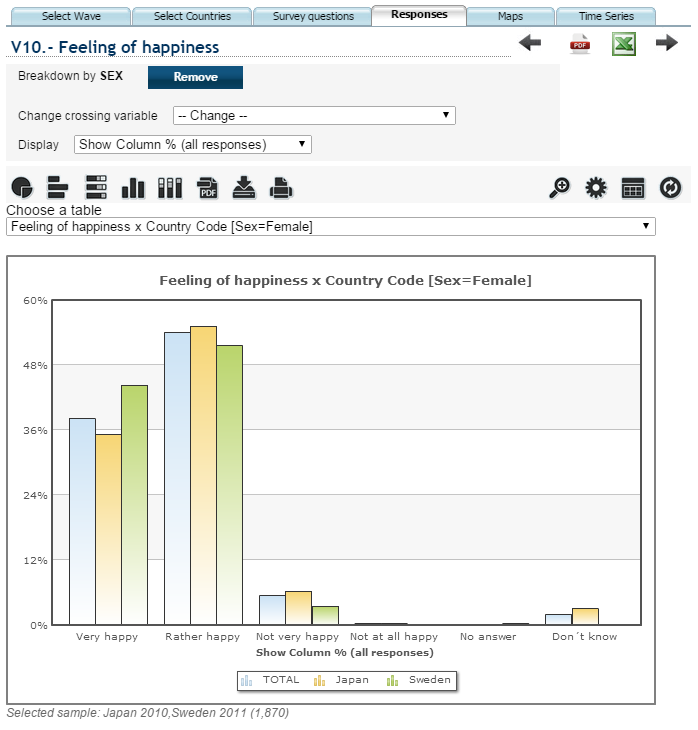Viewport: 698px width, 730px height.
Task: Click 'Not at all happy' axis label
Action: pyautogui.click(x=394, y=636)
